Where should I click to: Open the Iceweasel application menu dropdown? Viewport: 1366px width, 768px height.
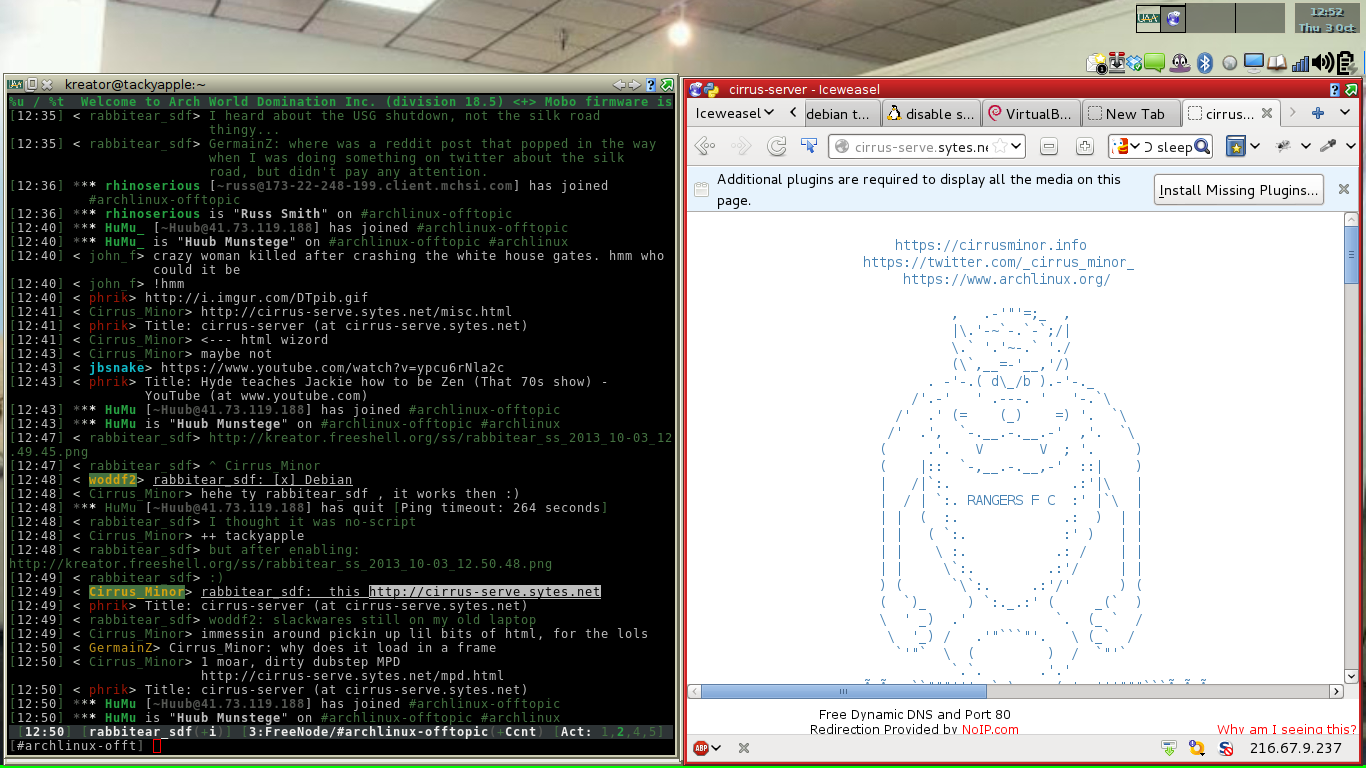coord(735,113)
